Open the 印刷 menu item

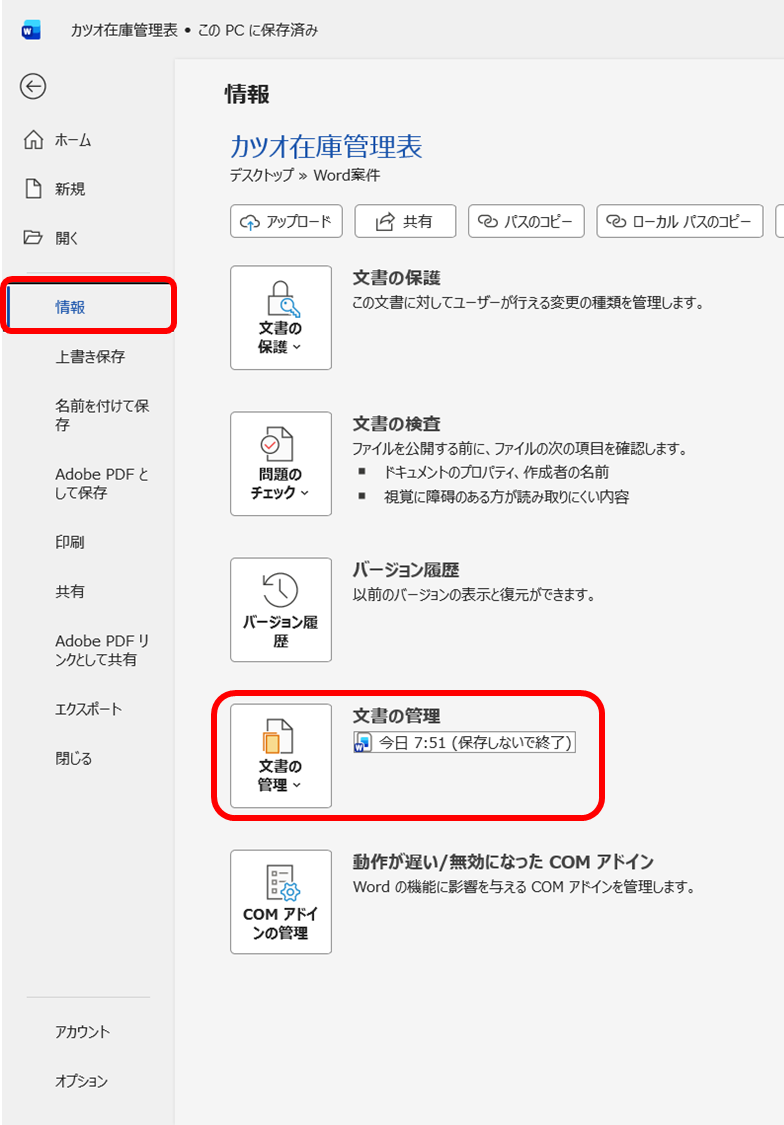(70, 542)
